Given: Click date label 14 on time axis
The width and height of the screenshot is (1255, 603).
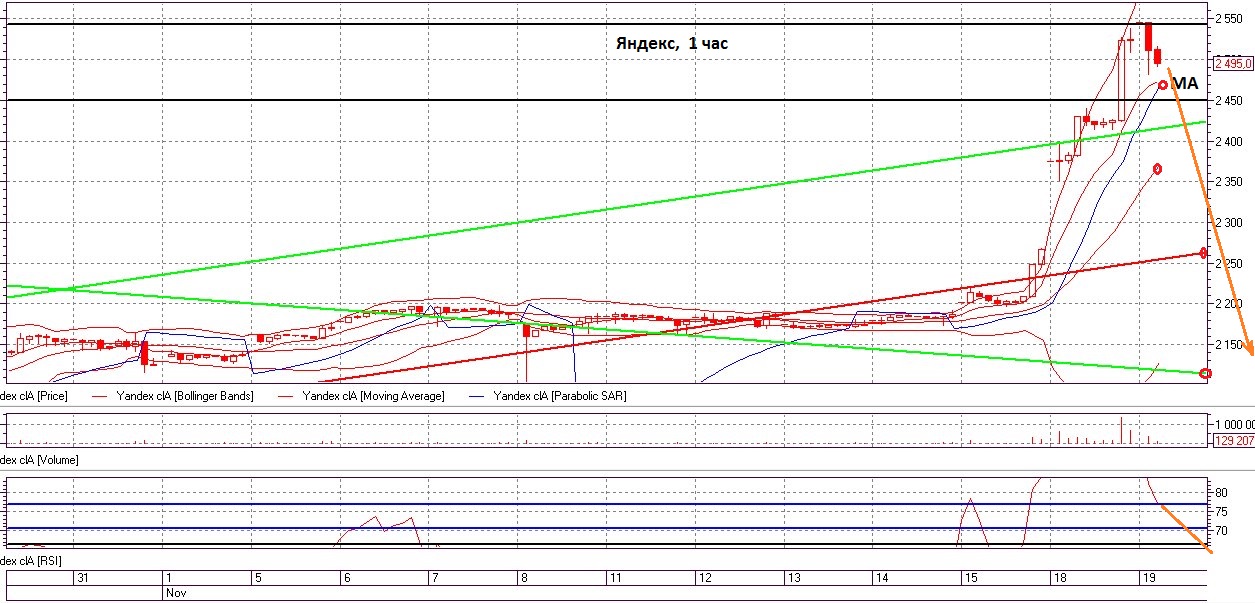Looking at the screenshot, I should (x=882, y=578).
